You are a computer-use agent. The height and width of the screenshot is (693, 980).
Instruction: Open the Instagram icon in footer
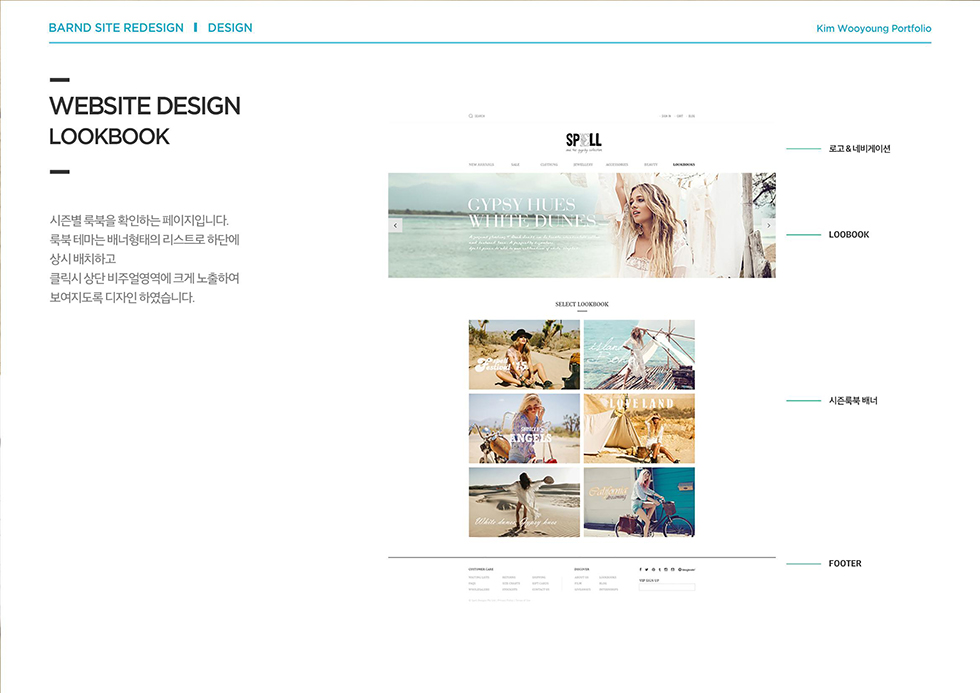(666, 569)
